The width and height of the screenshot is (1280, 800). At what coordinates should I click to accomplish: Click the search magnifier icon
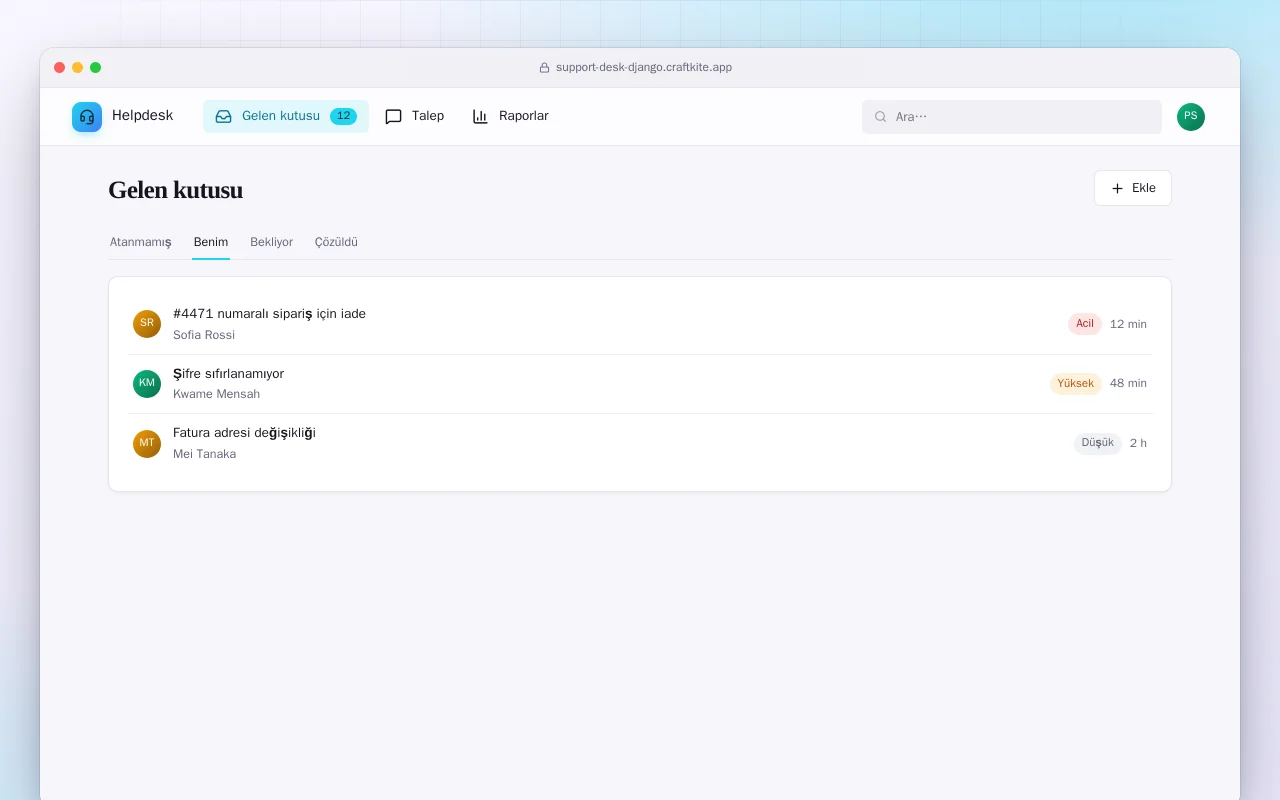pyautogui.click(x=881, y=117)
